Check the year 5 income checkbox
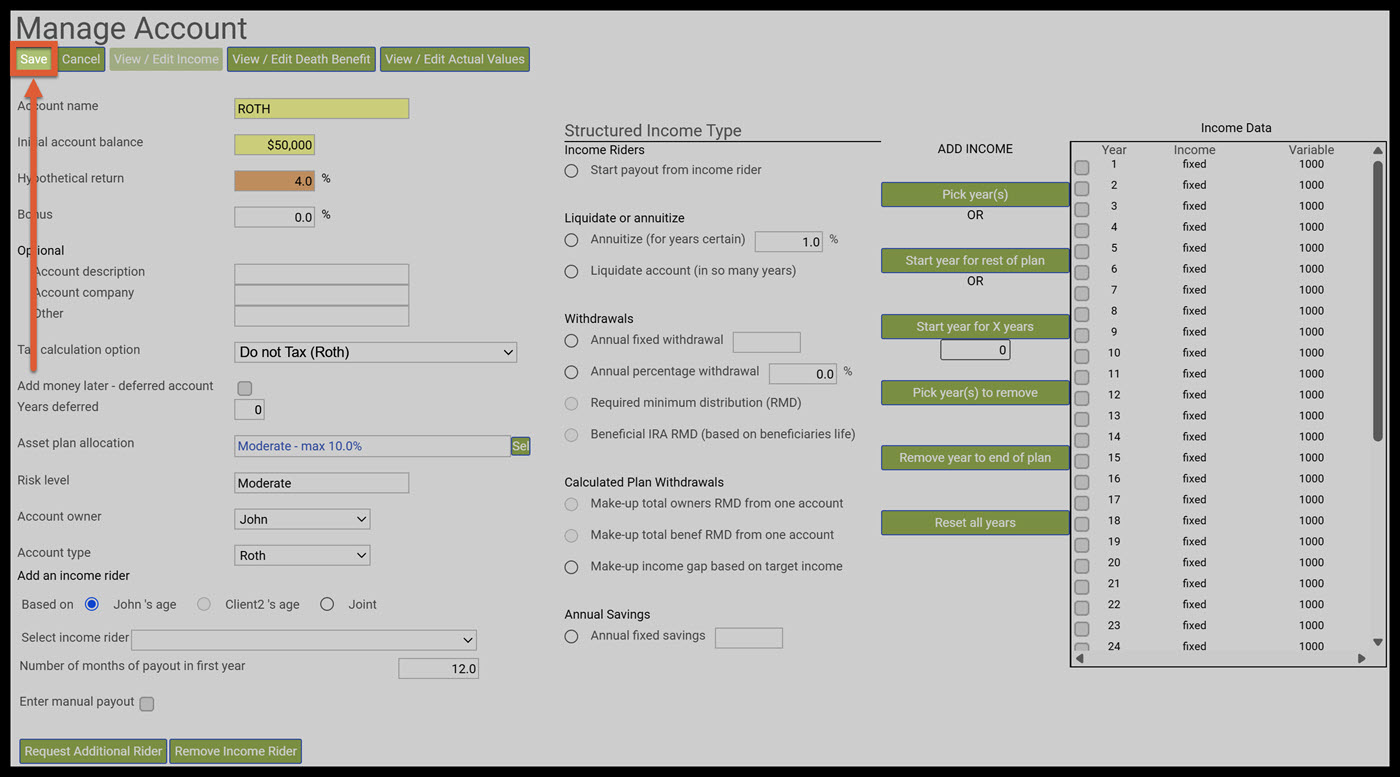1400x777 pixels. 1082,252
